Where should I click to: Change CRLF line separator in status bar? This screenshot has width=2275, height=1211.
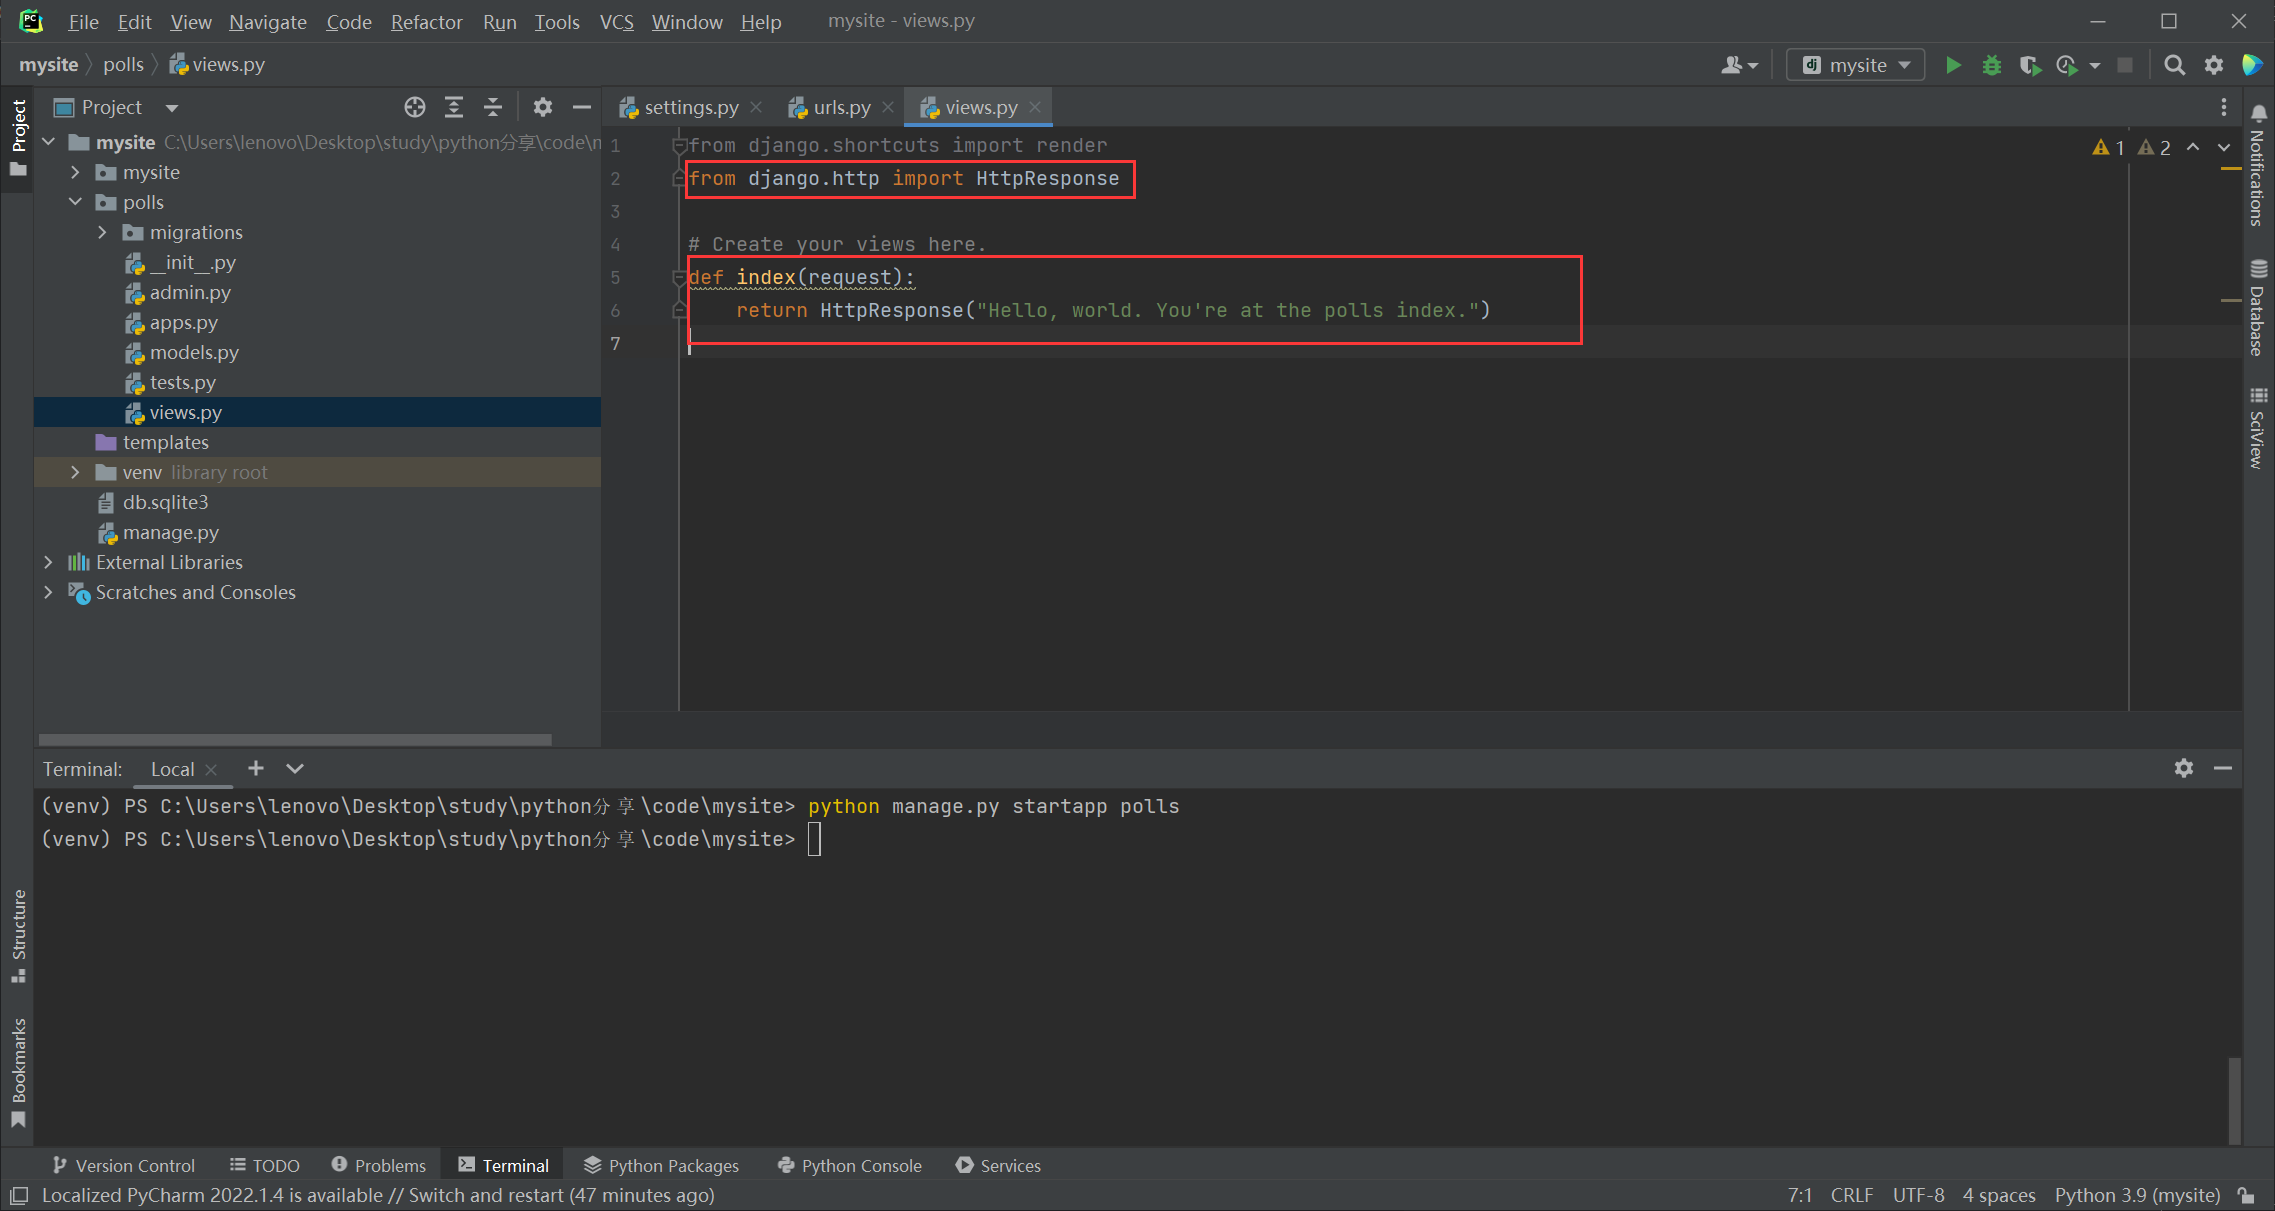point(1851,1195)
